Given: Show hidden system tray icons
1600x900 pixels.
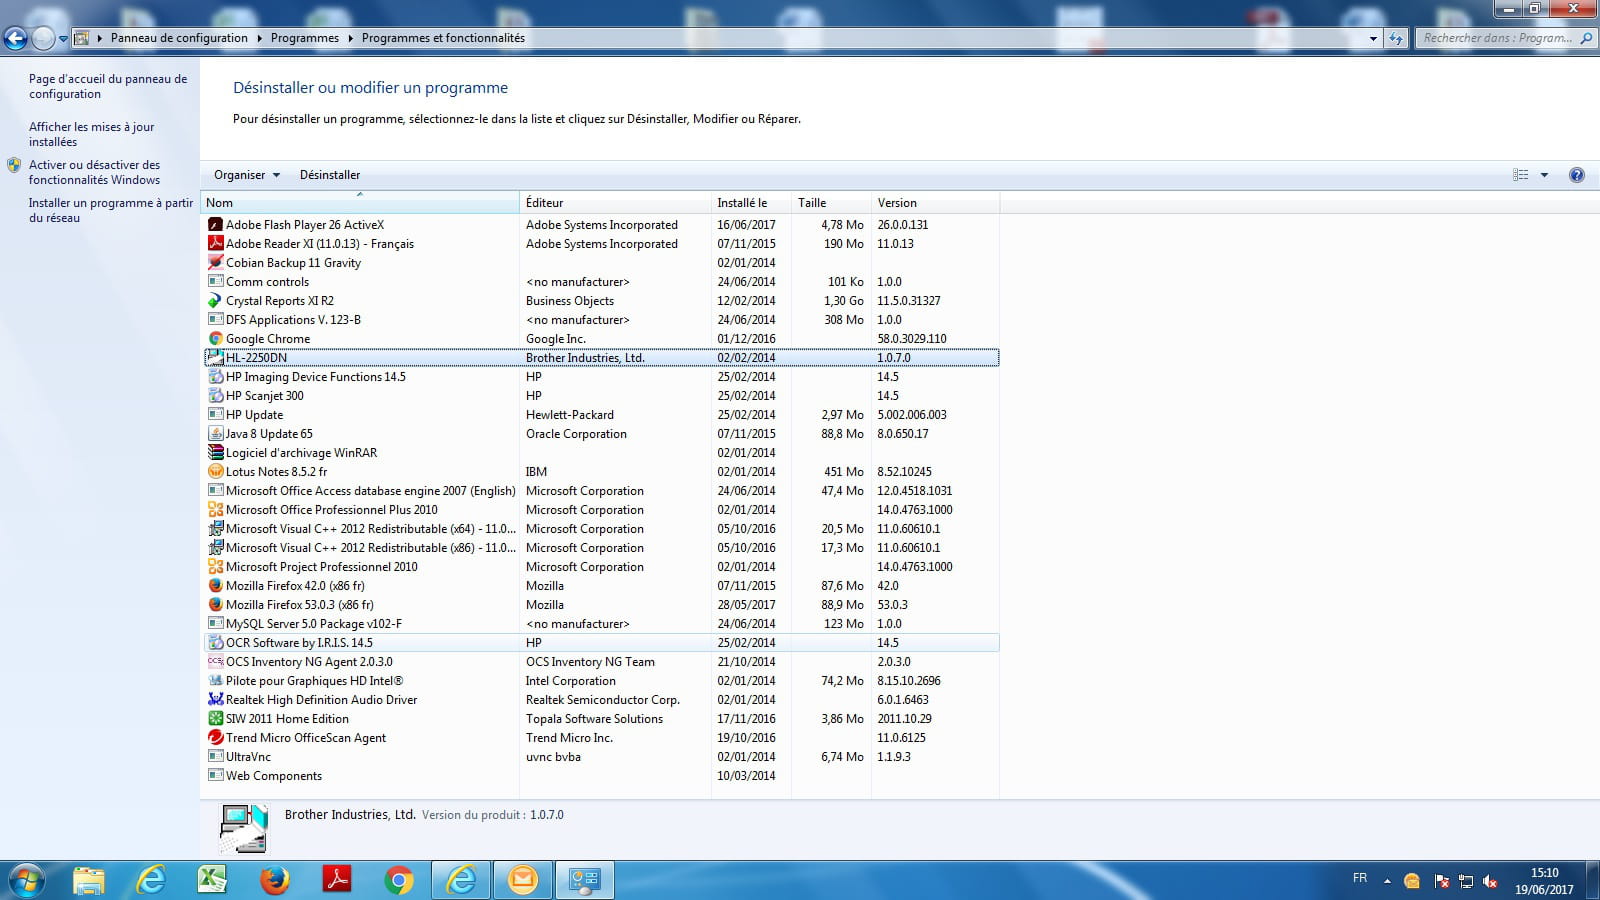Looking at the screenshot, I should (1387, 881).
